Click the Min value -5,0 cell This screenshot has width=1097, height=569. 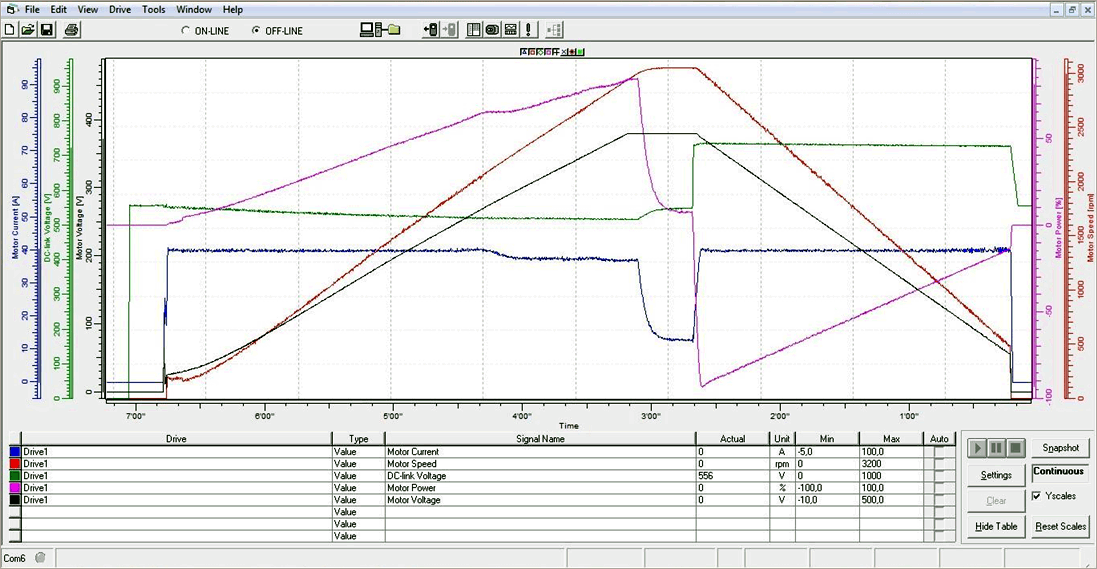coord(827,451)
